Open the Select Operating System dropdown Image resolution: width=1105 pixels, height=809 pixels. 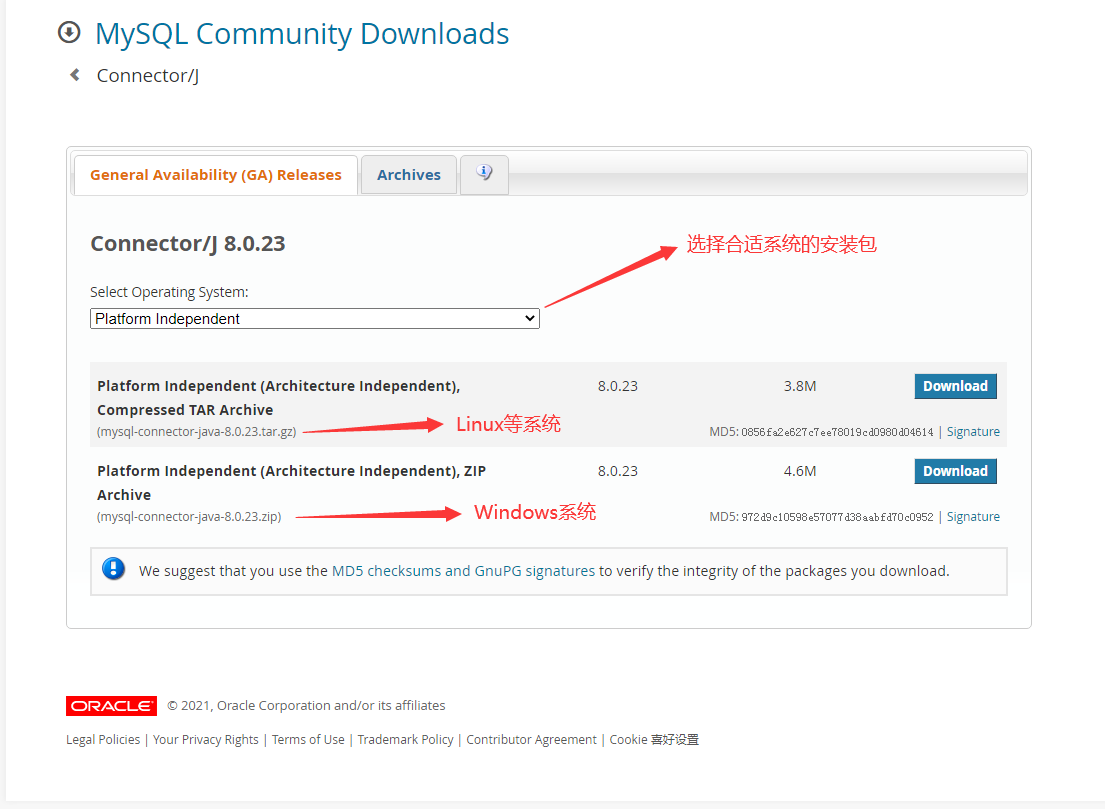315,319
